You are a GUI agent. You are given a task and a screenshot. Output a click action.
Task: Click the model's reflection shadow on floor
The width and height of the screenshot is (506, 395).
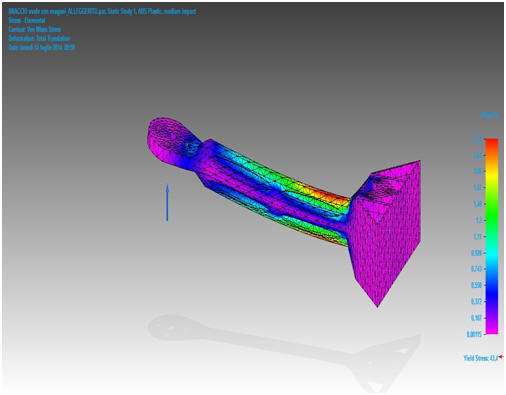click(283, 350)
